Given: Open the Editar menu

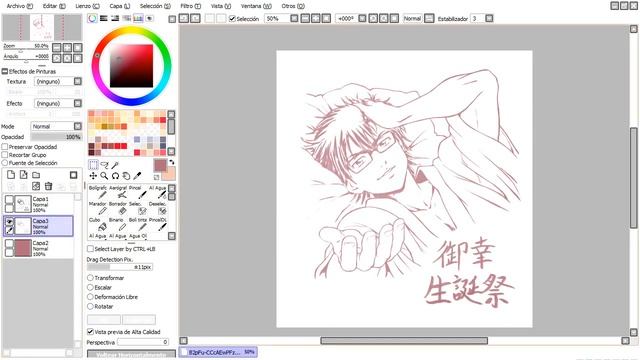Looking at the screenshot, I should coord(54,6).
